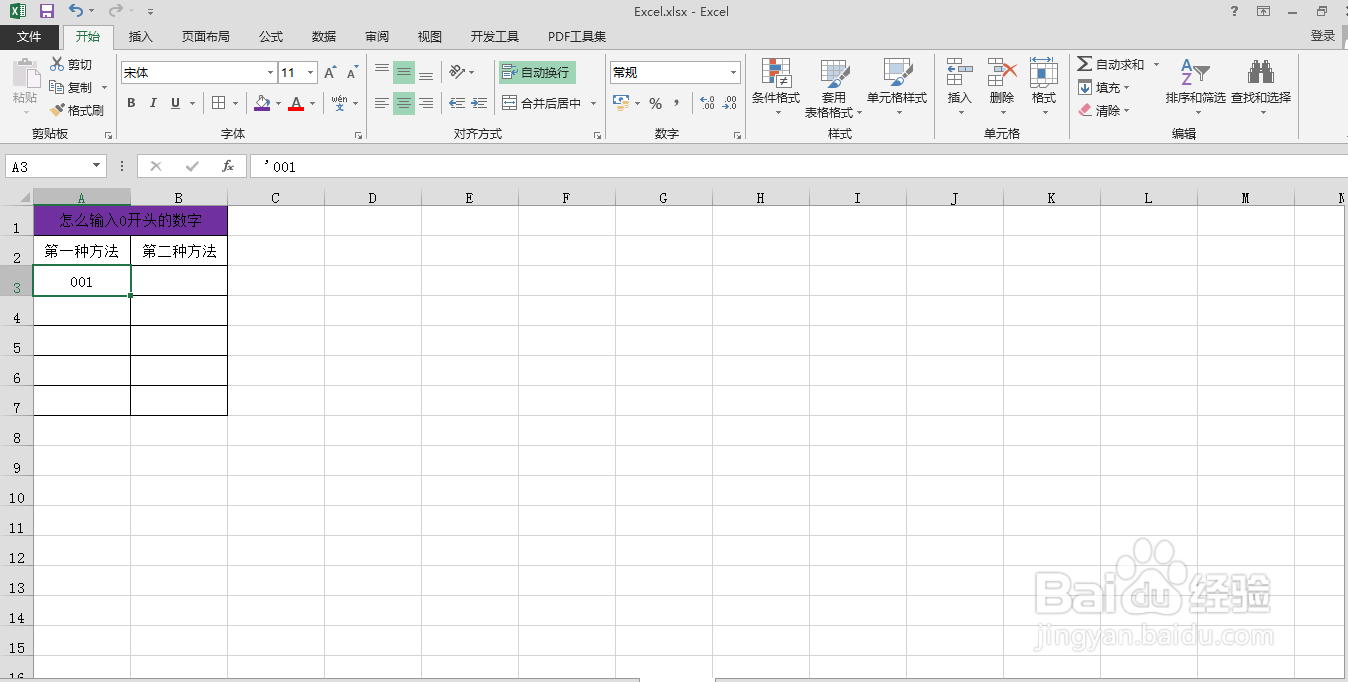This screenshot has height=682, width=1348.
Task: Apply the red font color swatch
Action: 296,103
